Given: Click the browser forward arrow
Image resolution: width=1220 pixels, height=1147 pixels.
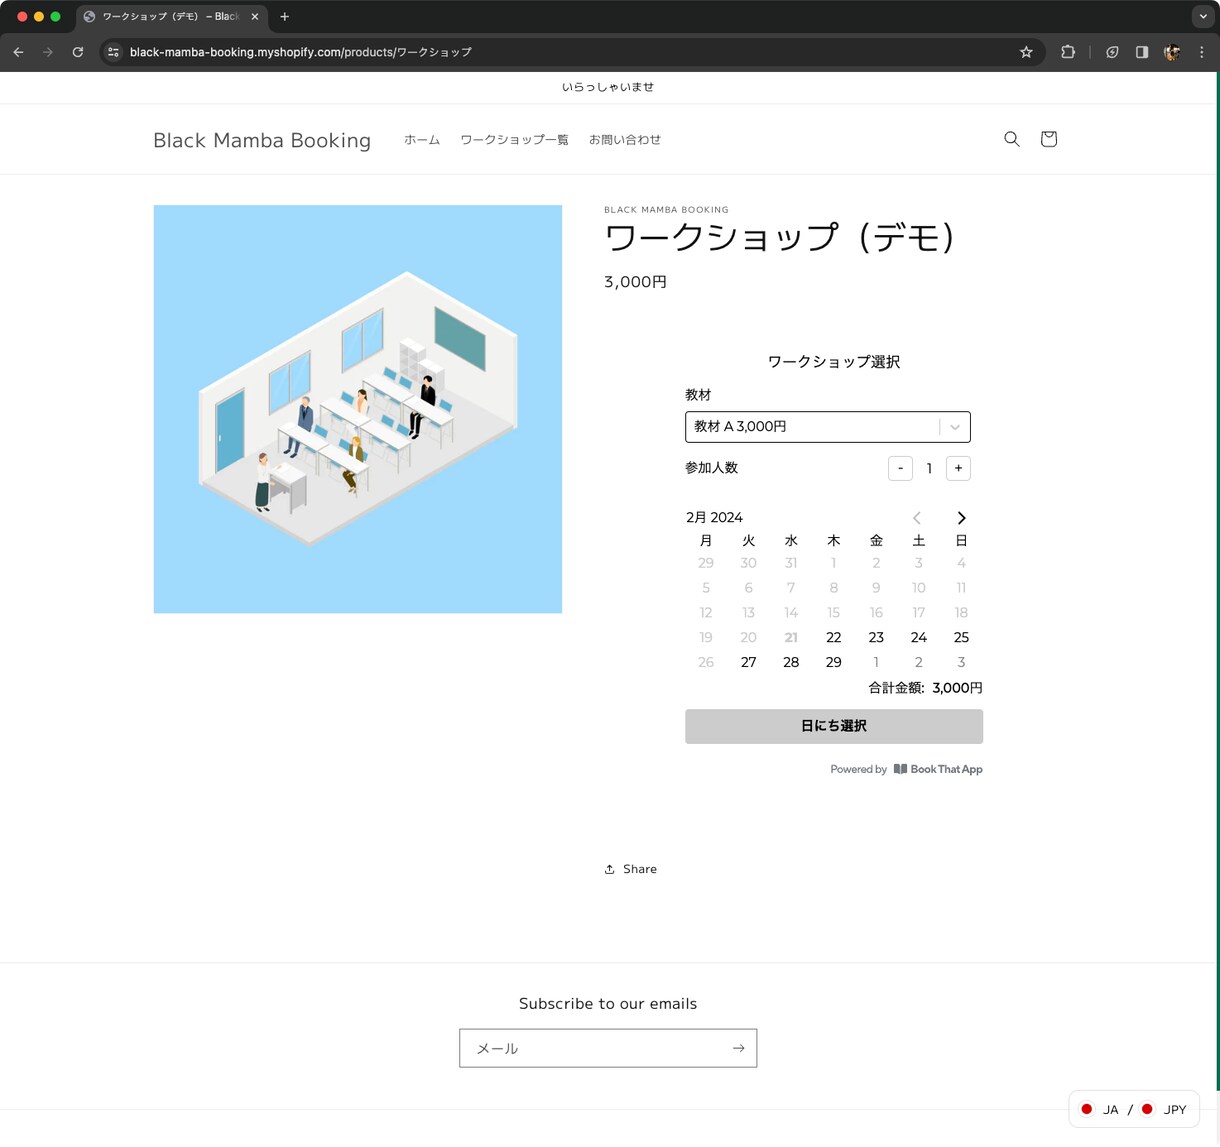Looking at the screenshot, I should (x=47, y=52).
